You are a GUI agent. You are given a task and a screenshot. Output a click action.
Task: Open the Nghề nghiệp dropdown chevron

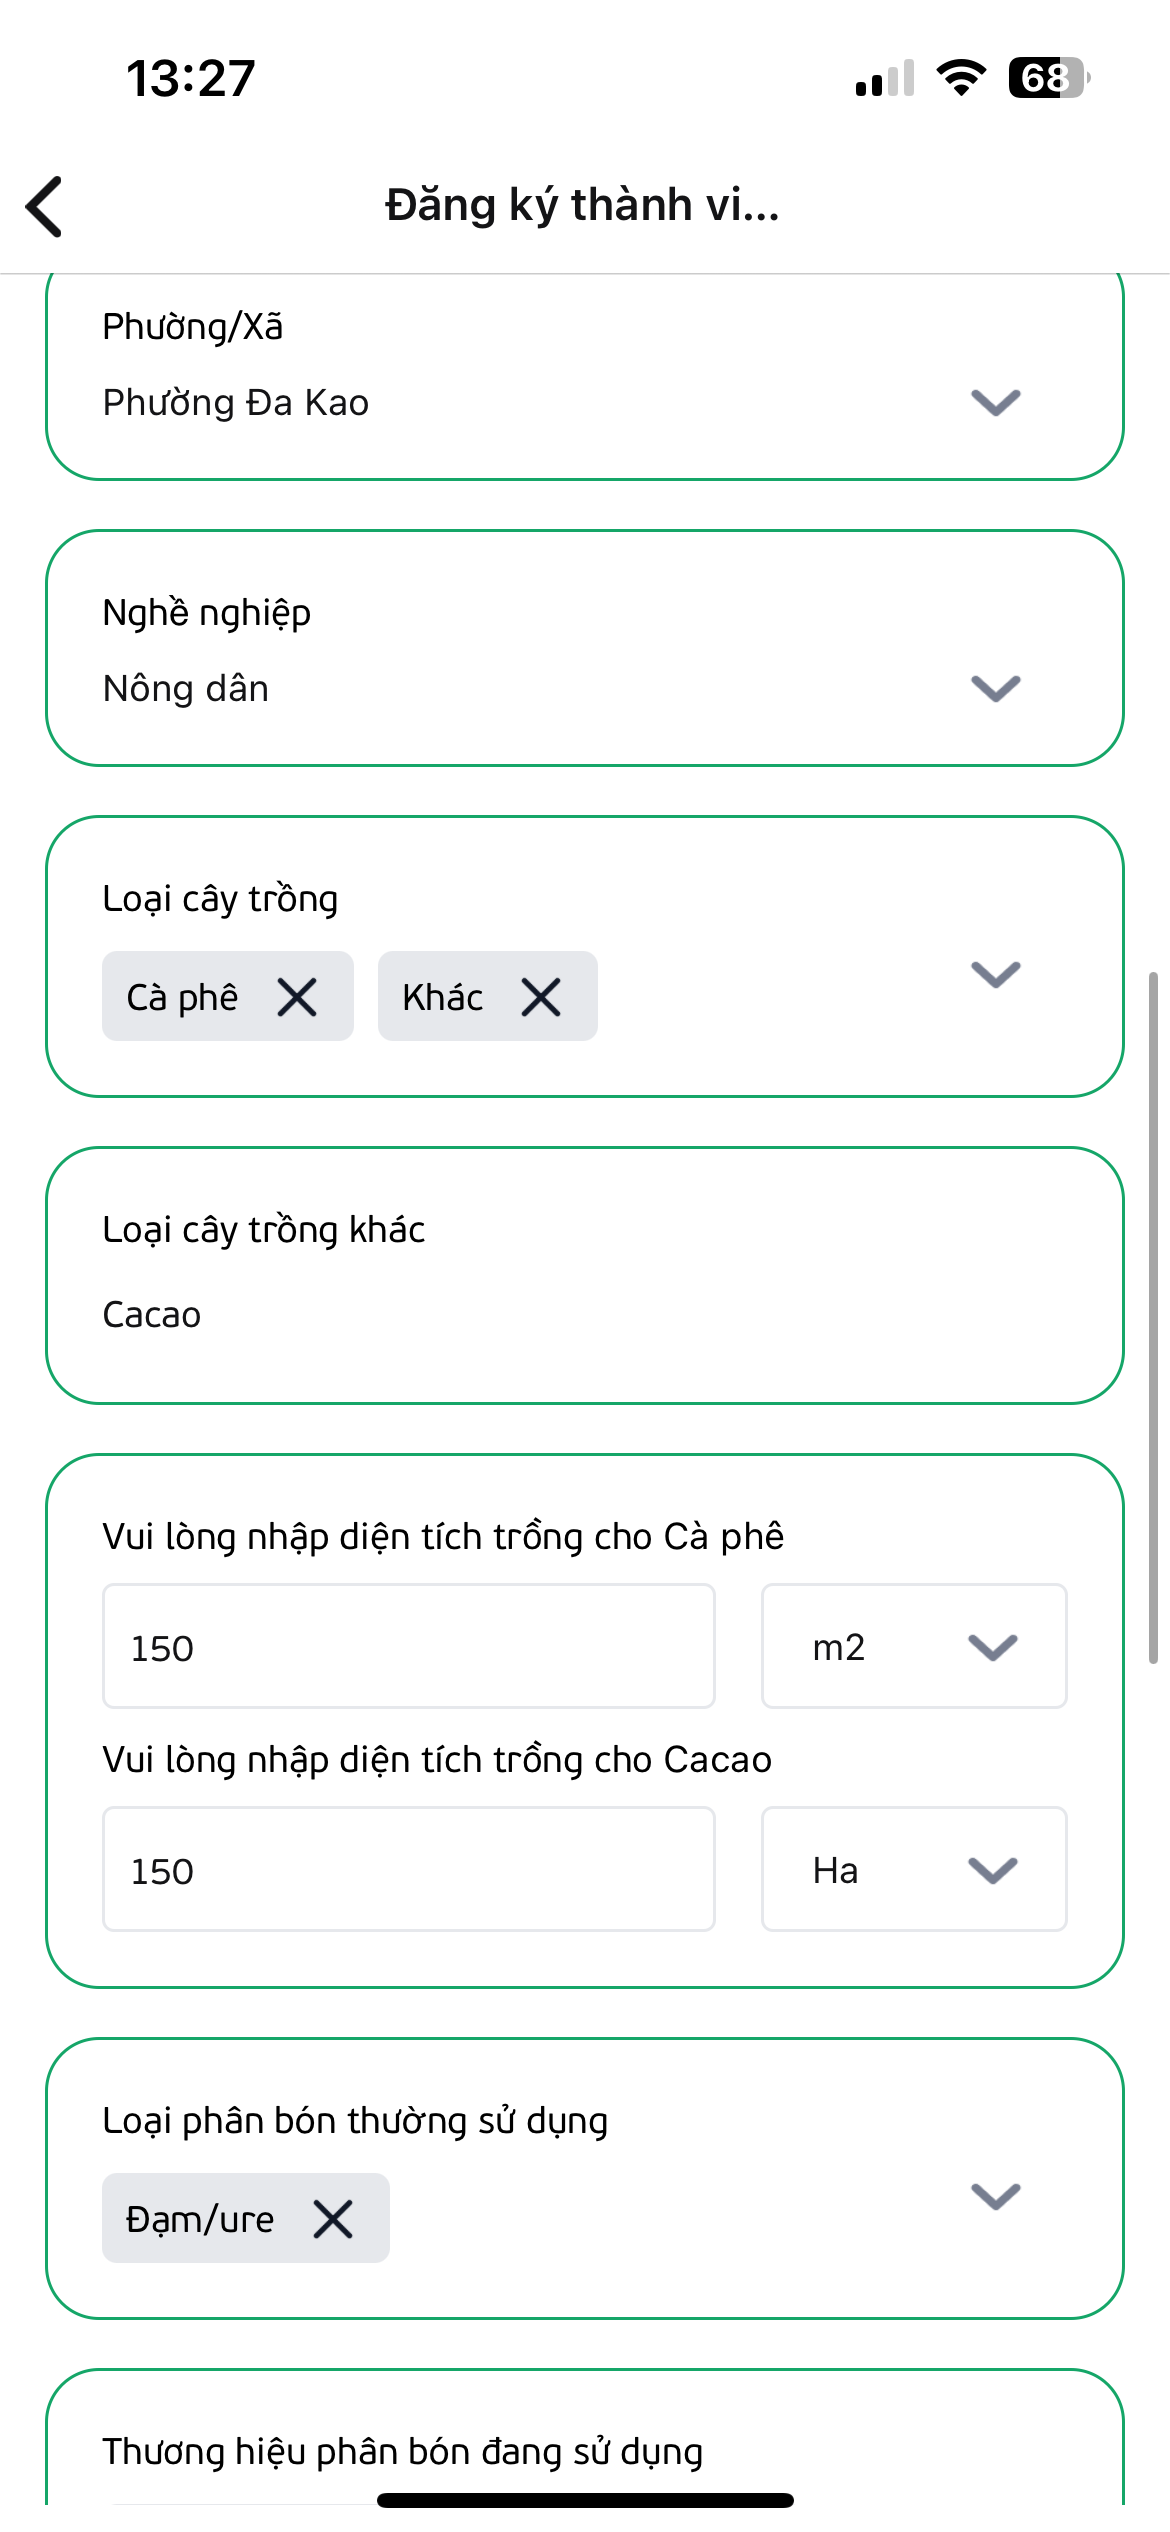point(996,688)
